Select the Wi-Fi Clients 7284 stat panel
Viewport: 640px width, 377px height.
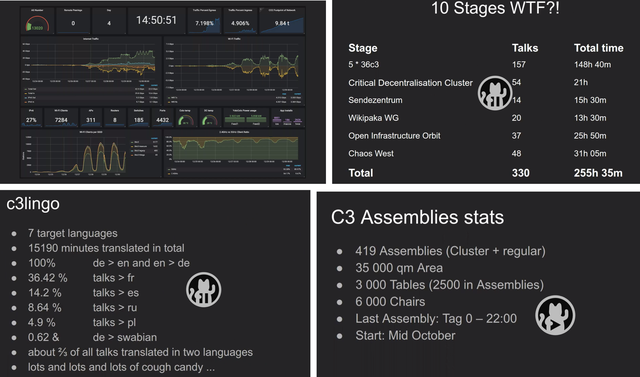click(x=61, y=118)
